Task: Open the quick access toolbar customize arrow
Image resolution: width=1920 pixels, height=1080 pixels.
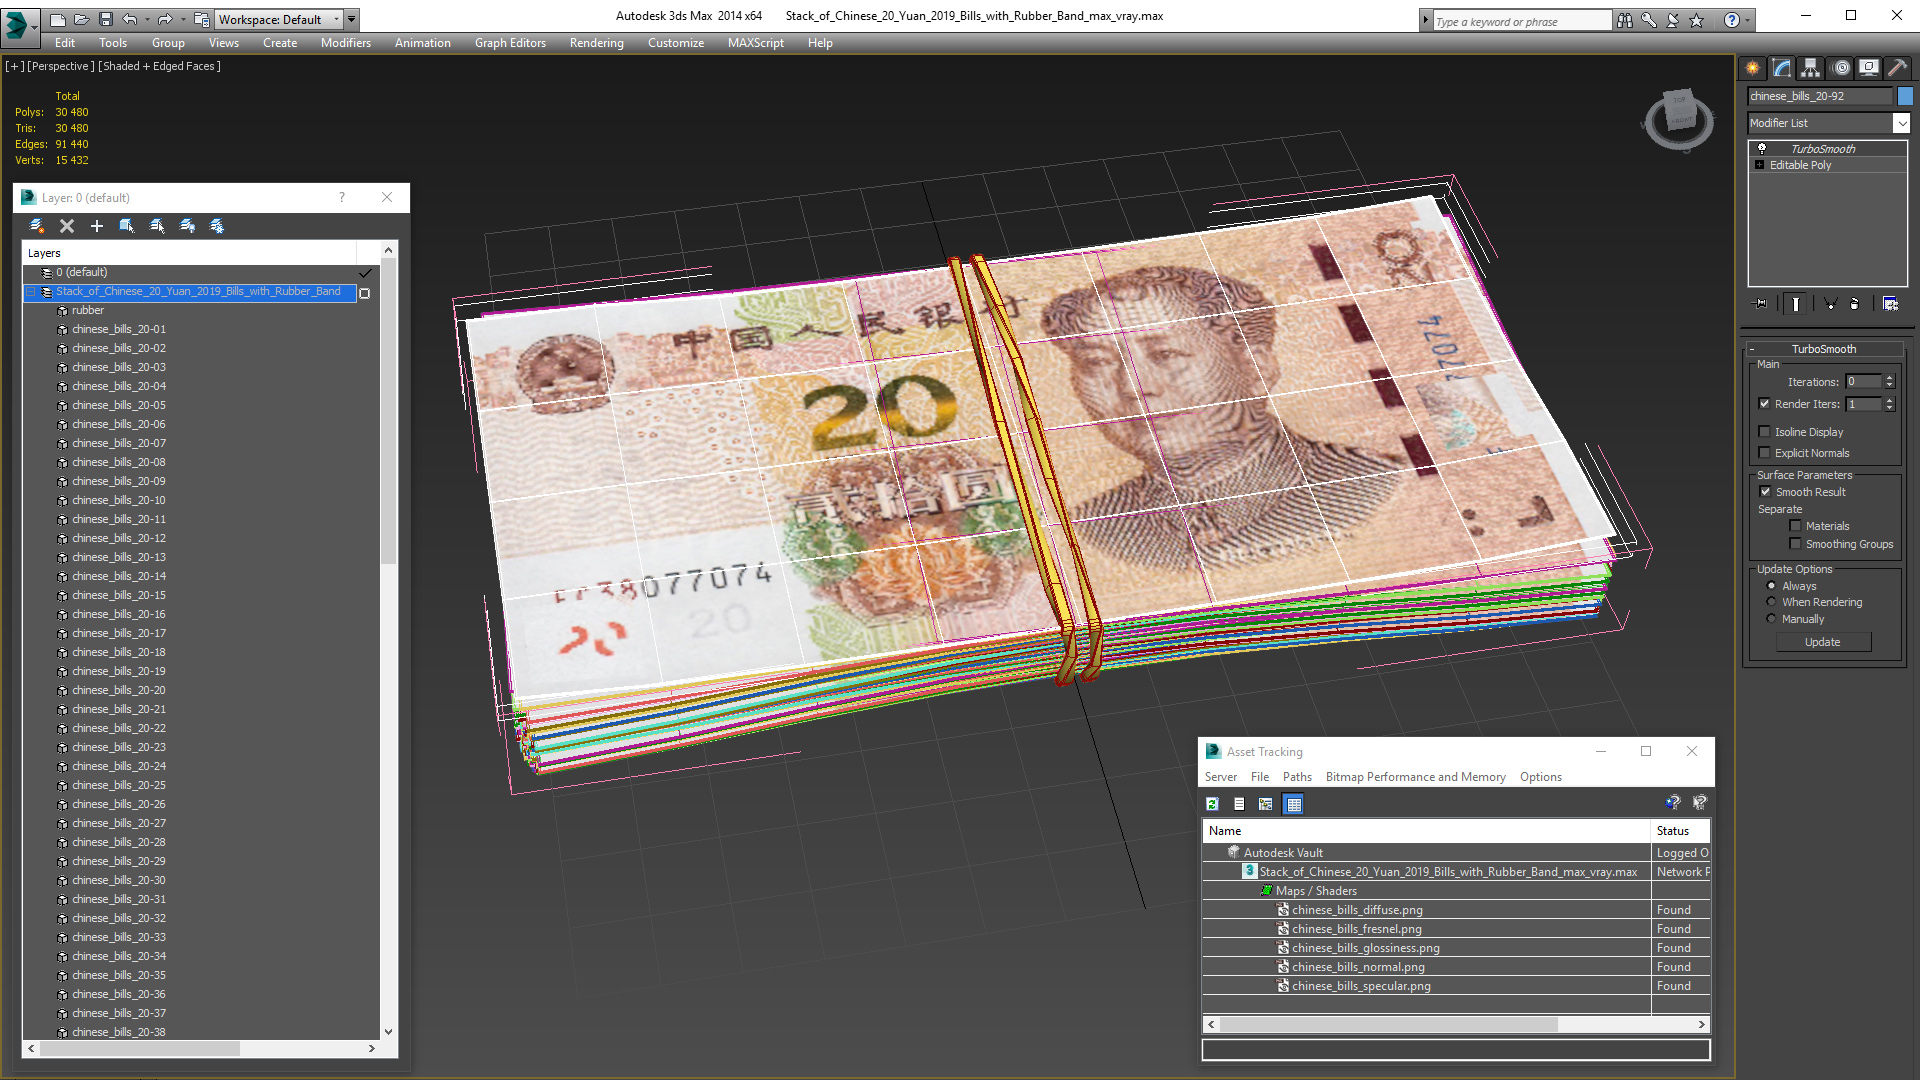Action: click(351, 20)
